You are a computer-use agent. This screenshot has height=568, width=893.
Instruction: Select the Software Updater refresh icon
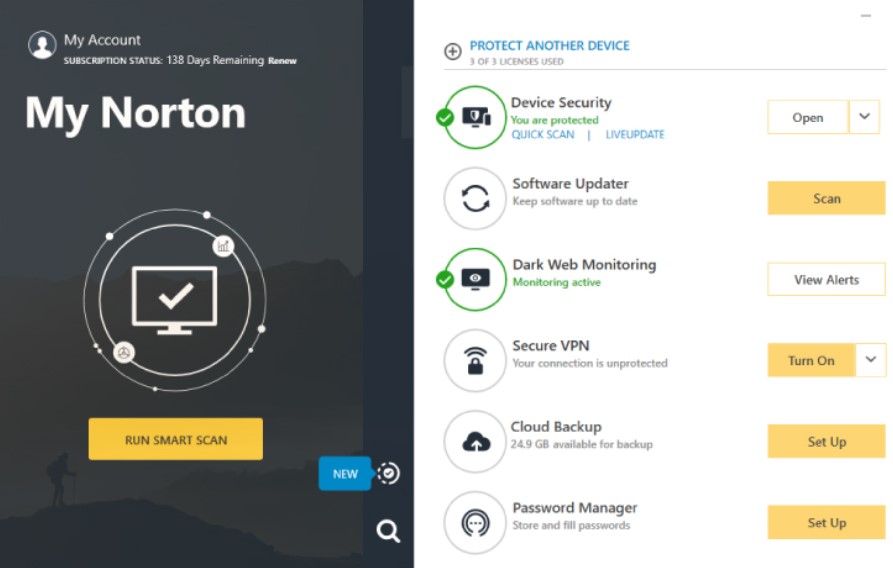(475, 198)
